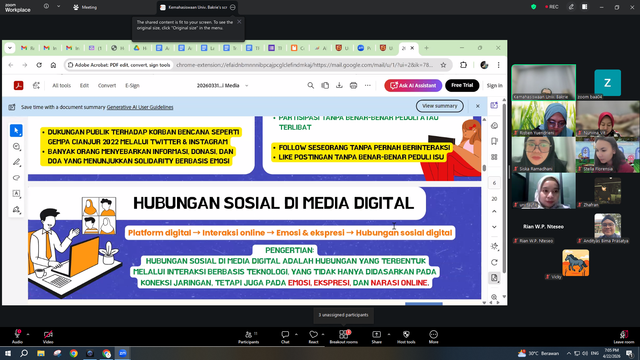
Task: Open Zoom More options
Action: (x=433, y=337)
